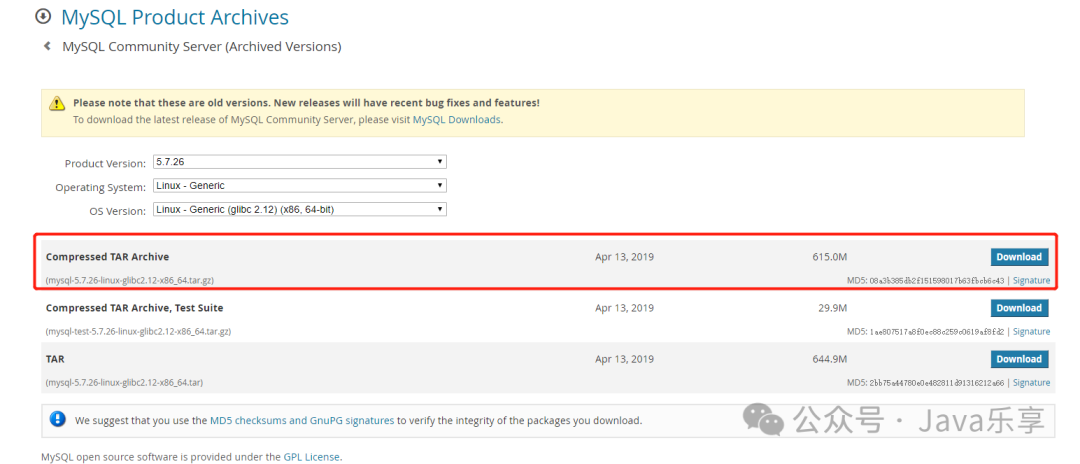
Task: Click the 29.9M file size
Action: click(833, 308)
